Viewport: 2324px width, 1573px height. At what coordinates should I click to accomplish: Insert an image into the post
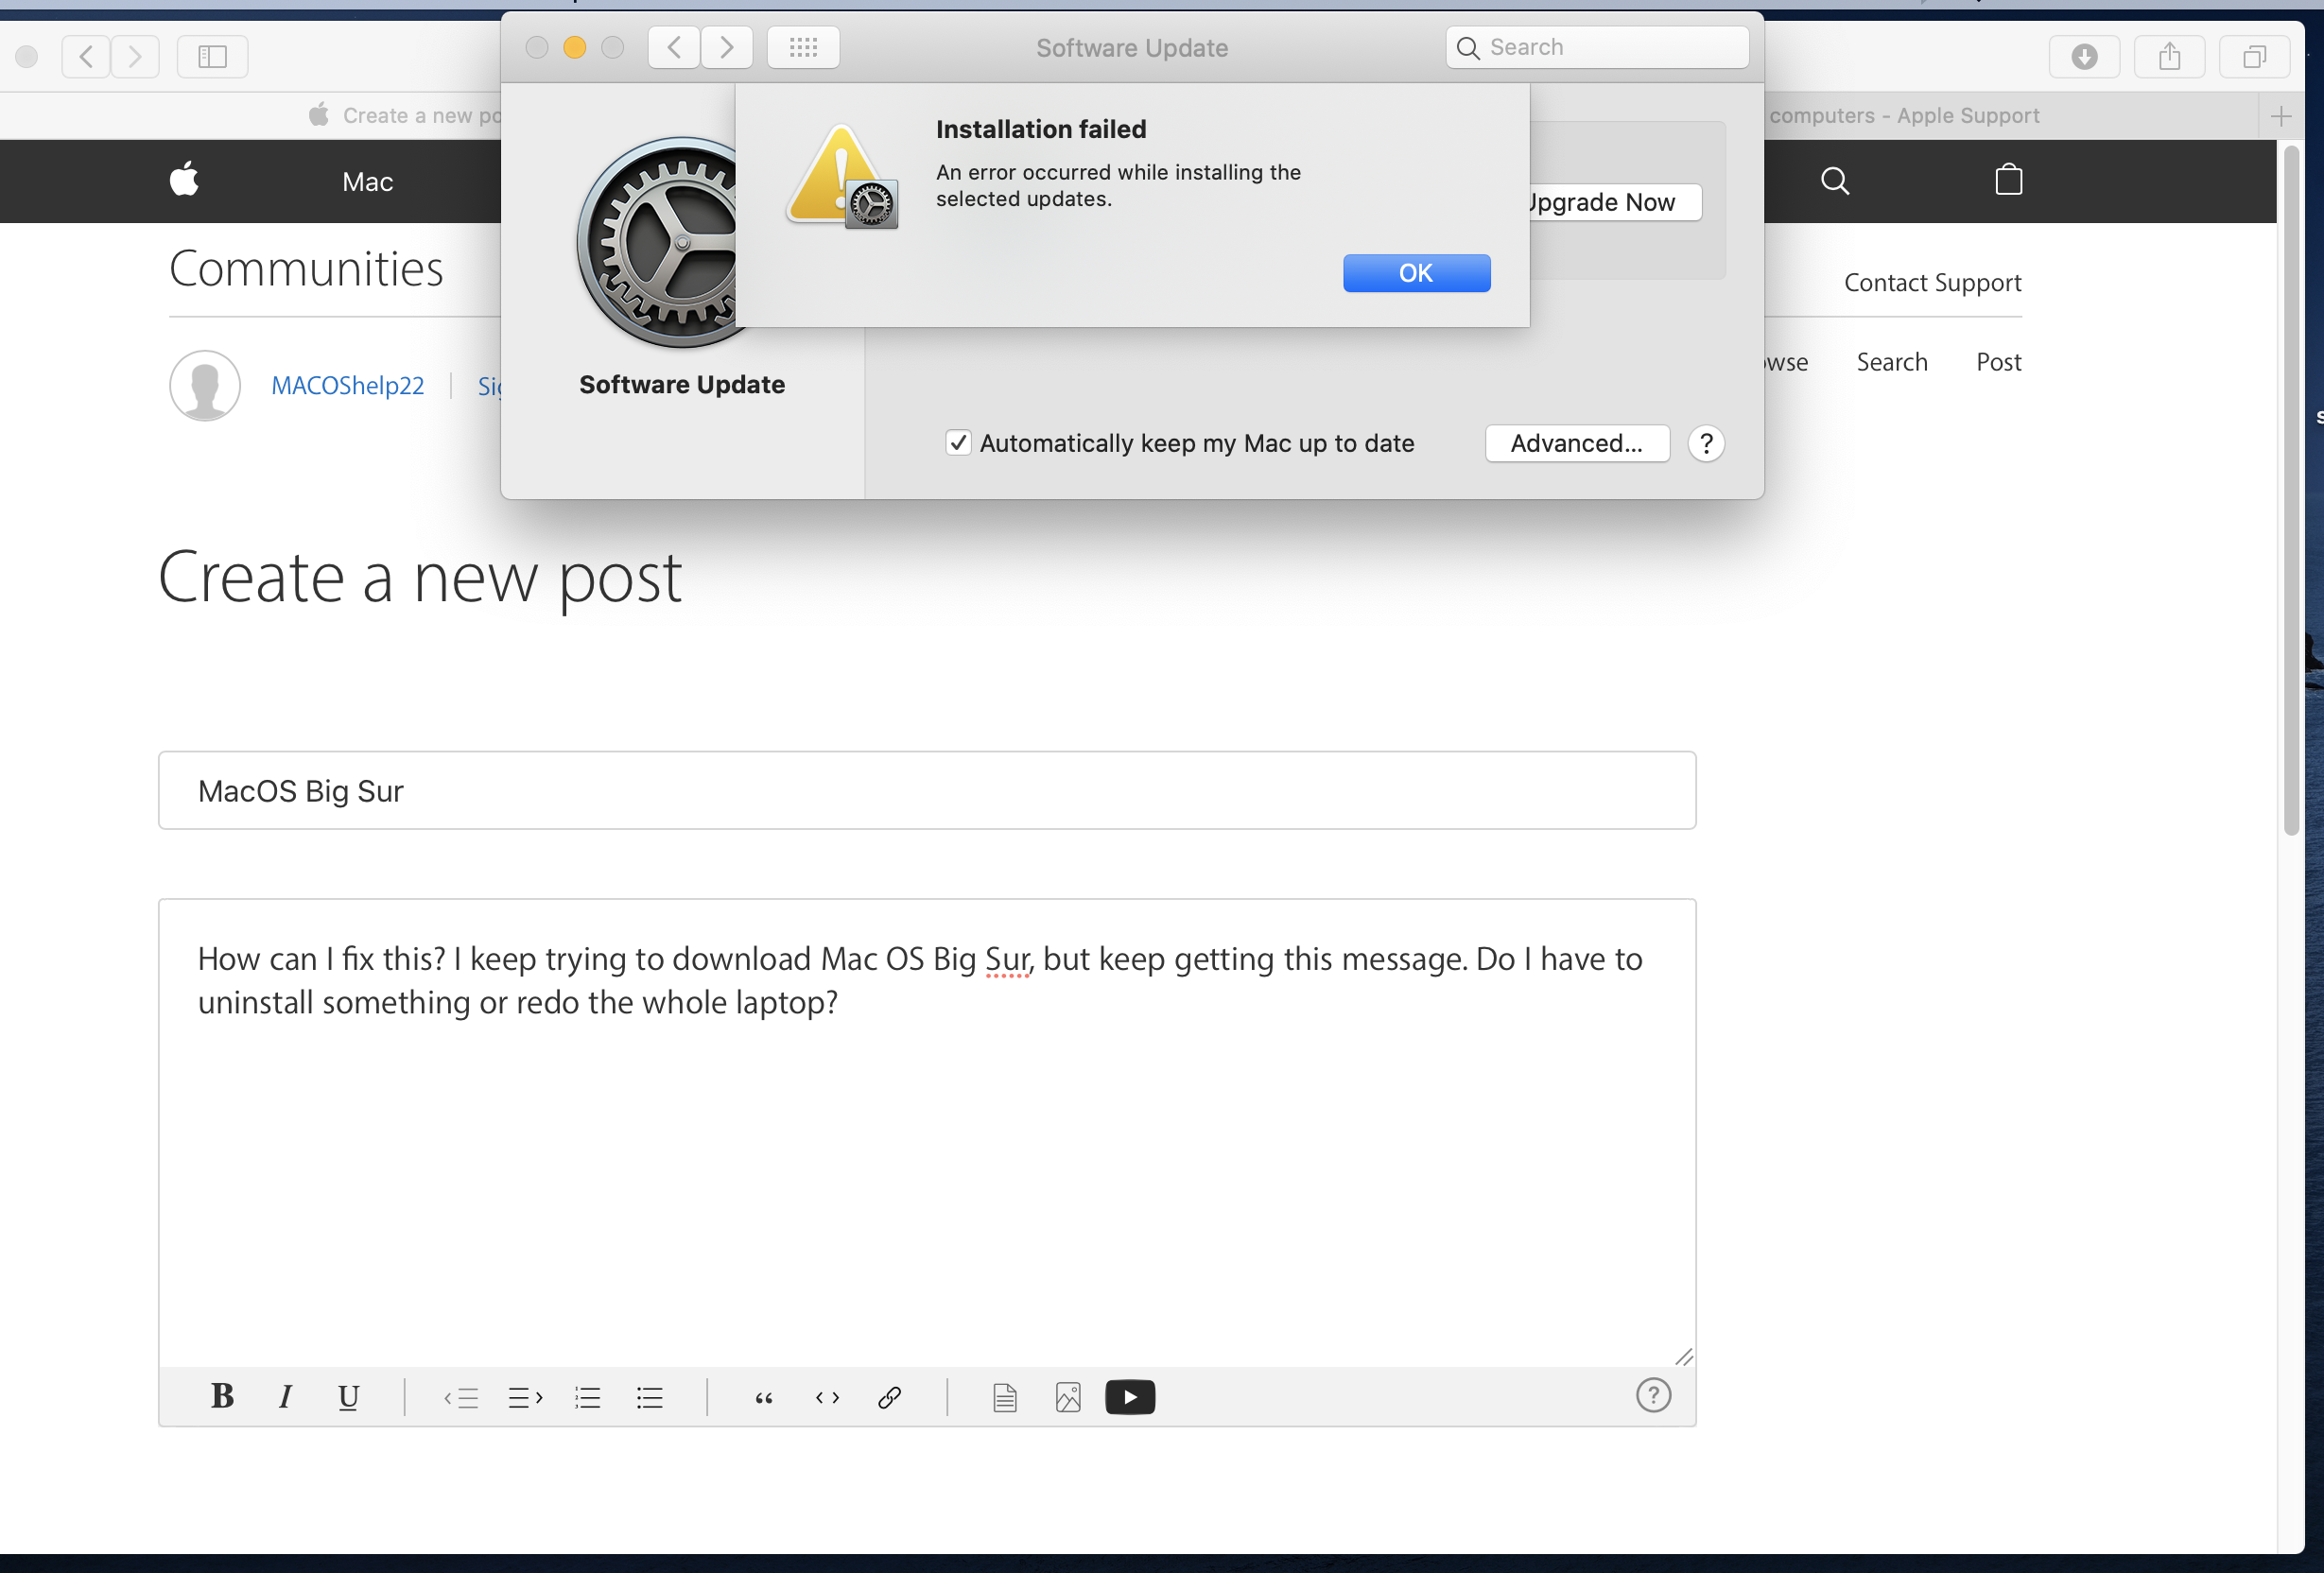coord(1068,1397)
